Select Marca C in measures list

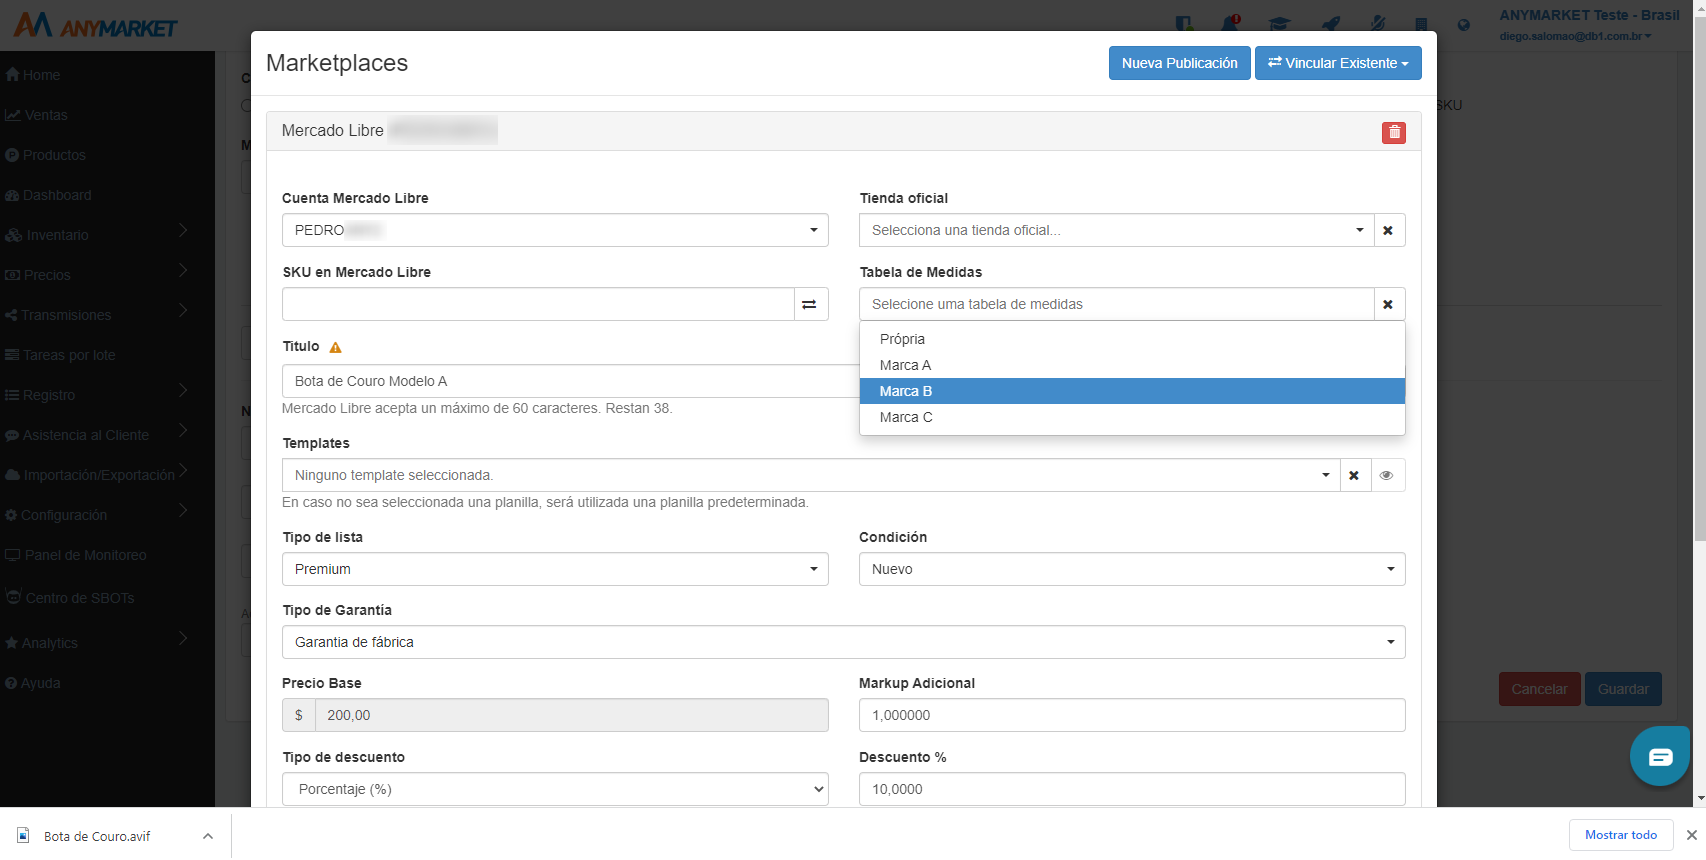point(1132,417)
